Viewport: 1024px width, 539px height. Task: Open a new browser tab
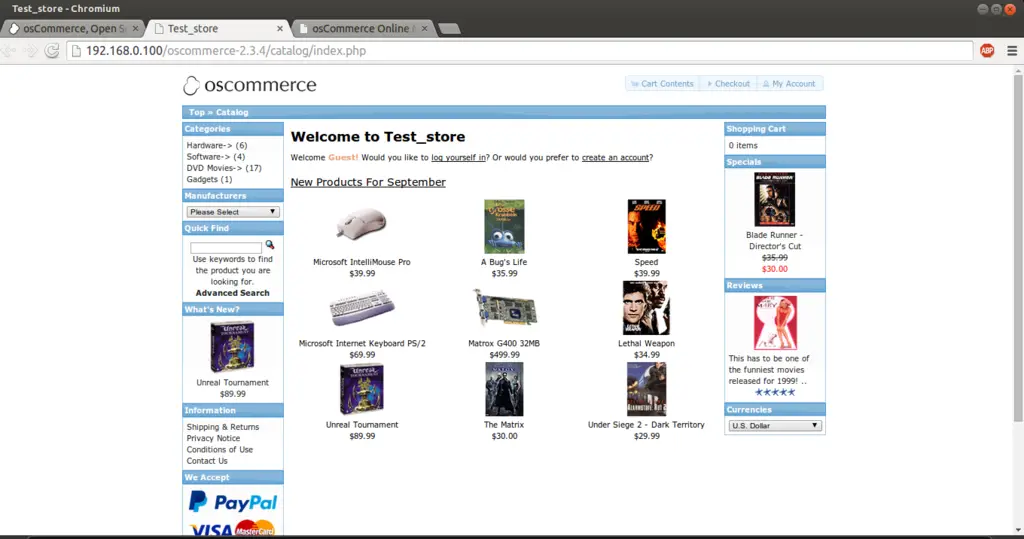point(449,28)
